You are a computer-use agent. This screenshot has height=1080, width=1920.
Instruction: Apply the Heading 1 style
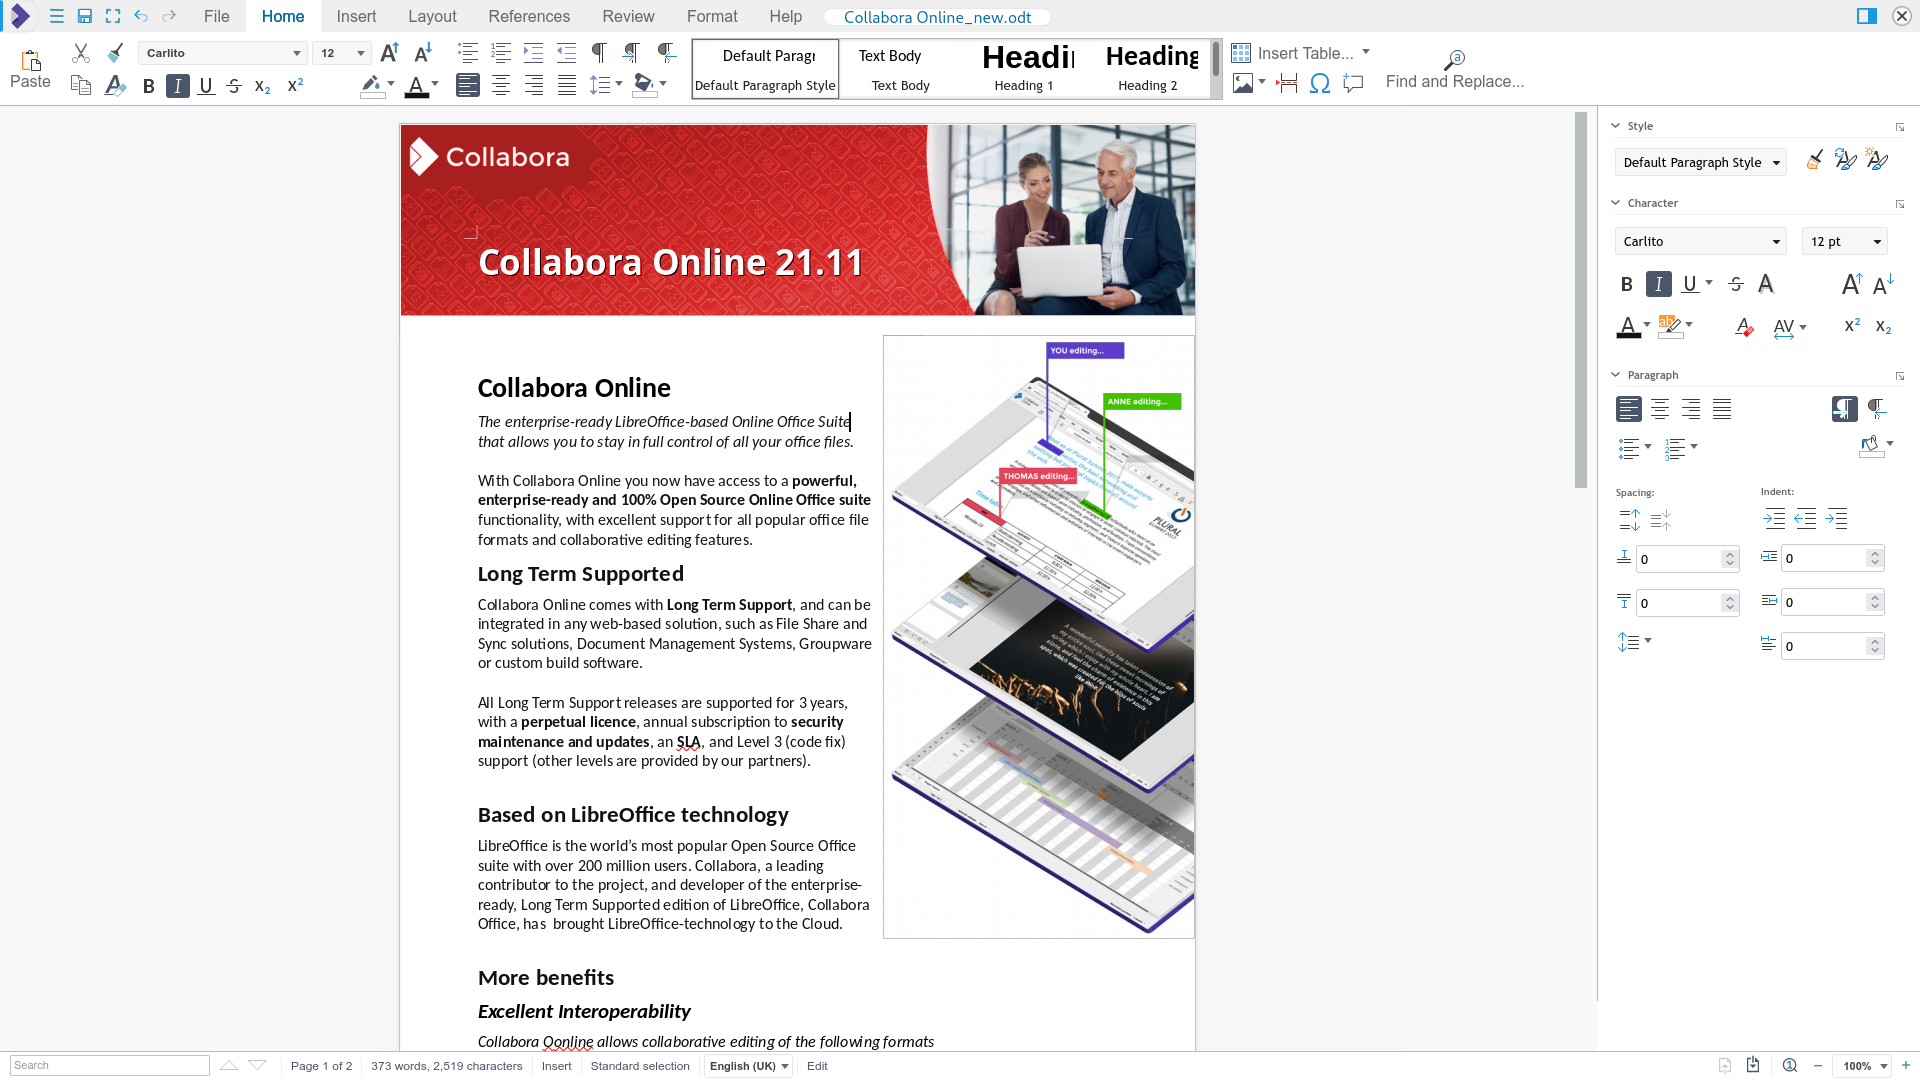1023,69
